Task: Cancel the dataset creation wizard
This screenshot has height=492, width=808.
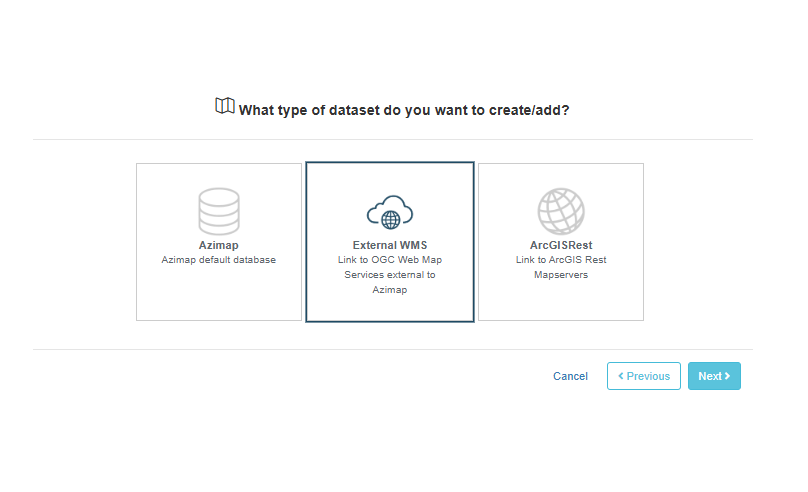Action: [570, 376]
